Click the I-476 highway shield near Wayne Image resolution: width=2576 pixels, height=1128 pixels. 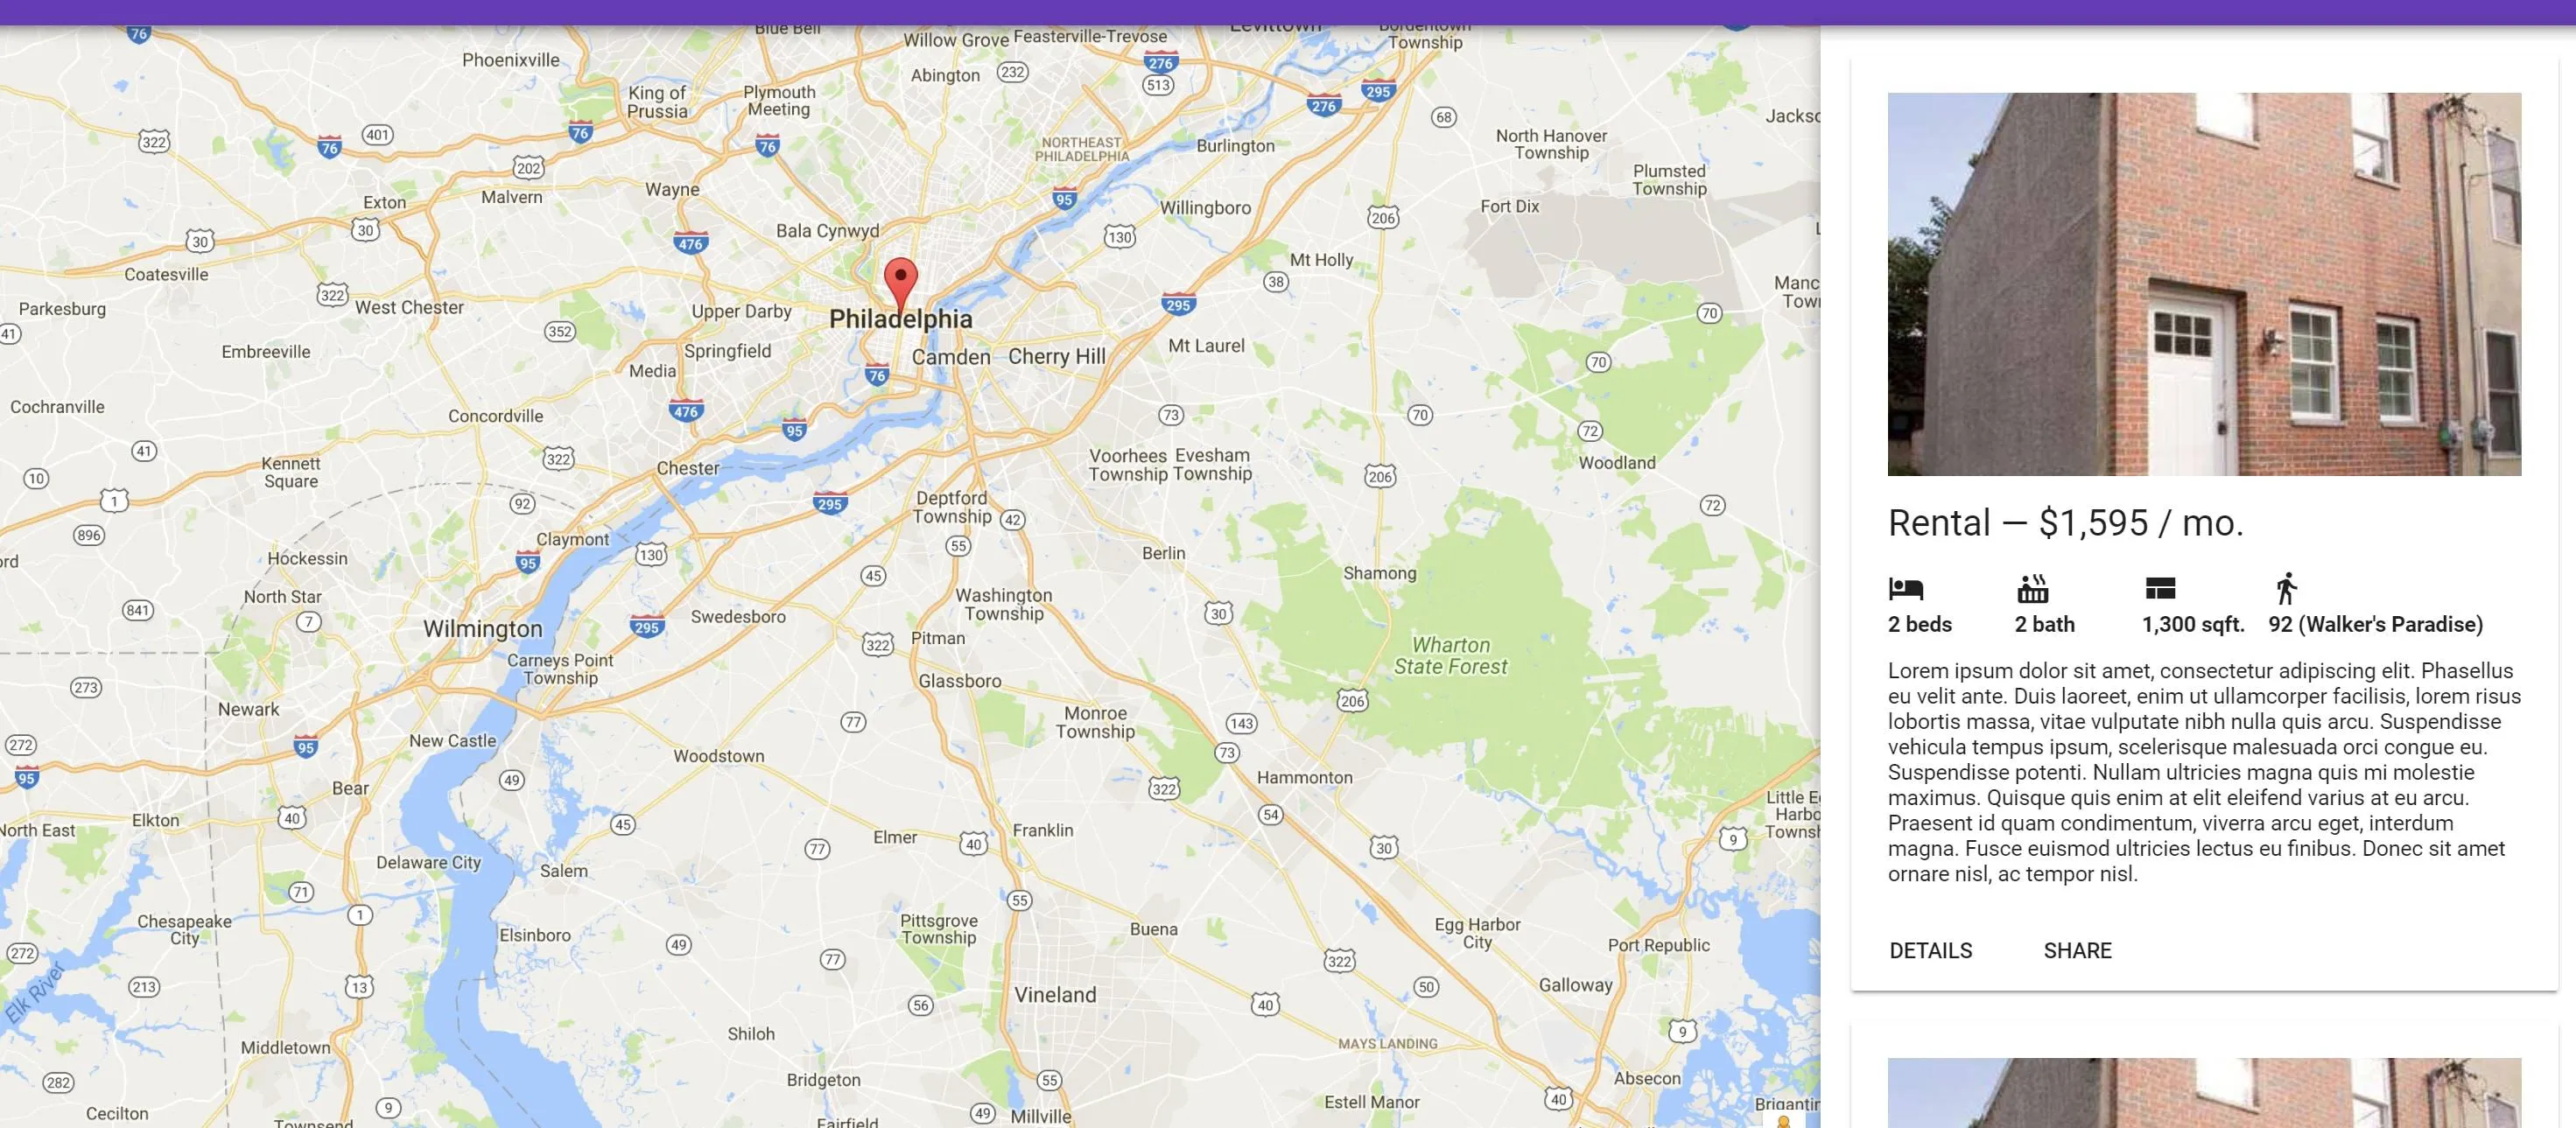point(690,242)
